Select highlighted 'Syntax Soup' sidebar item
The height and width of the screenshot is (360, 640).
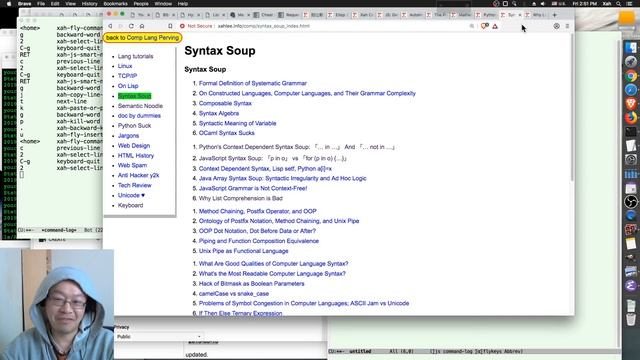click(x=134, y=96)
